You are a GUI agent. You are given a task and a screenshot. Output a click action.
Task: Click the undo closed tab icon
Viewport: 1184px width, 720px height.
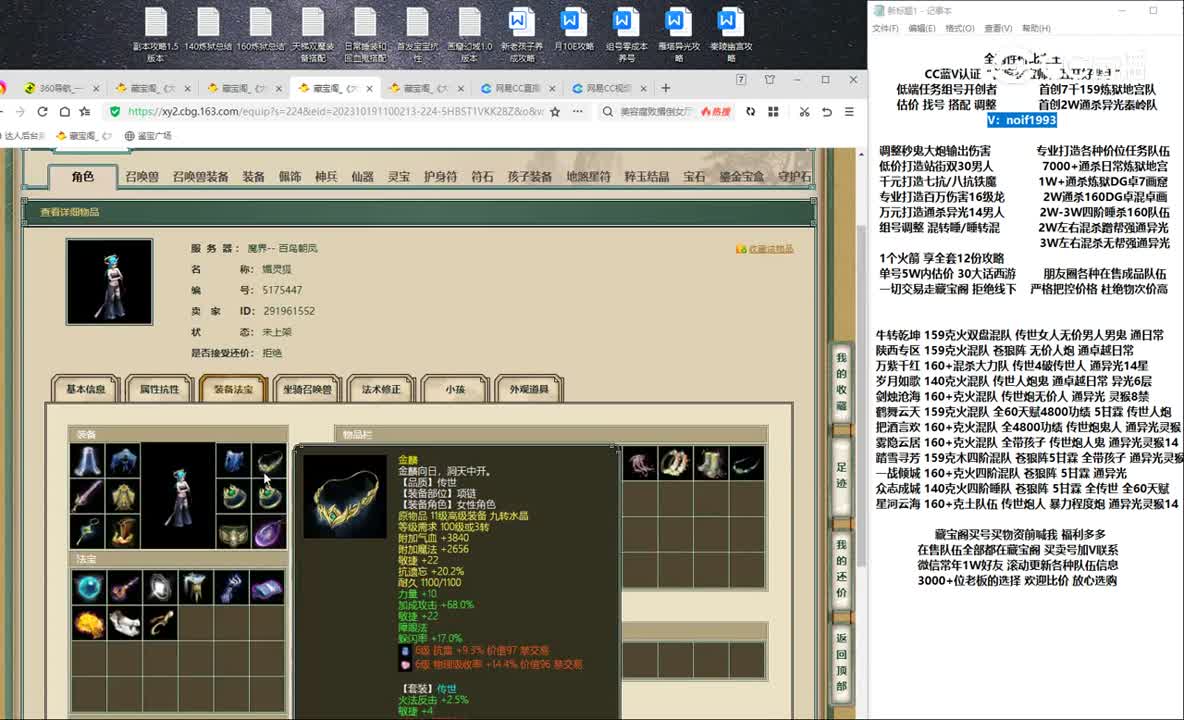(827, 112)
